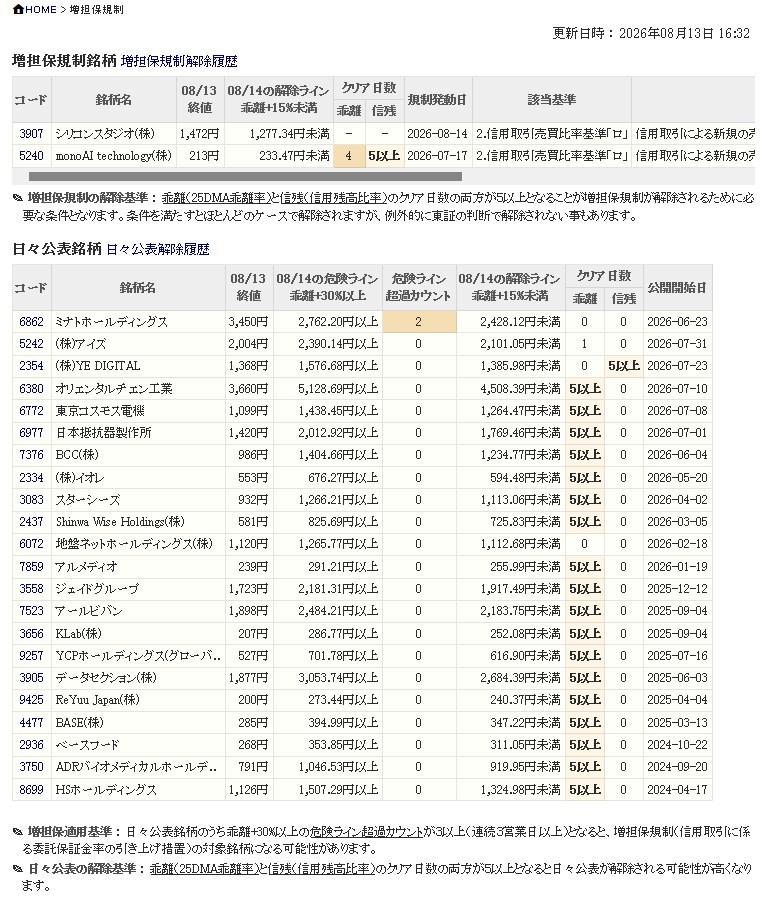
Task: Open stock code 3083 link
Action: (x=31, y=500)
